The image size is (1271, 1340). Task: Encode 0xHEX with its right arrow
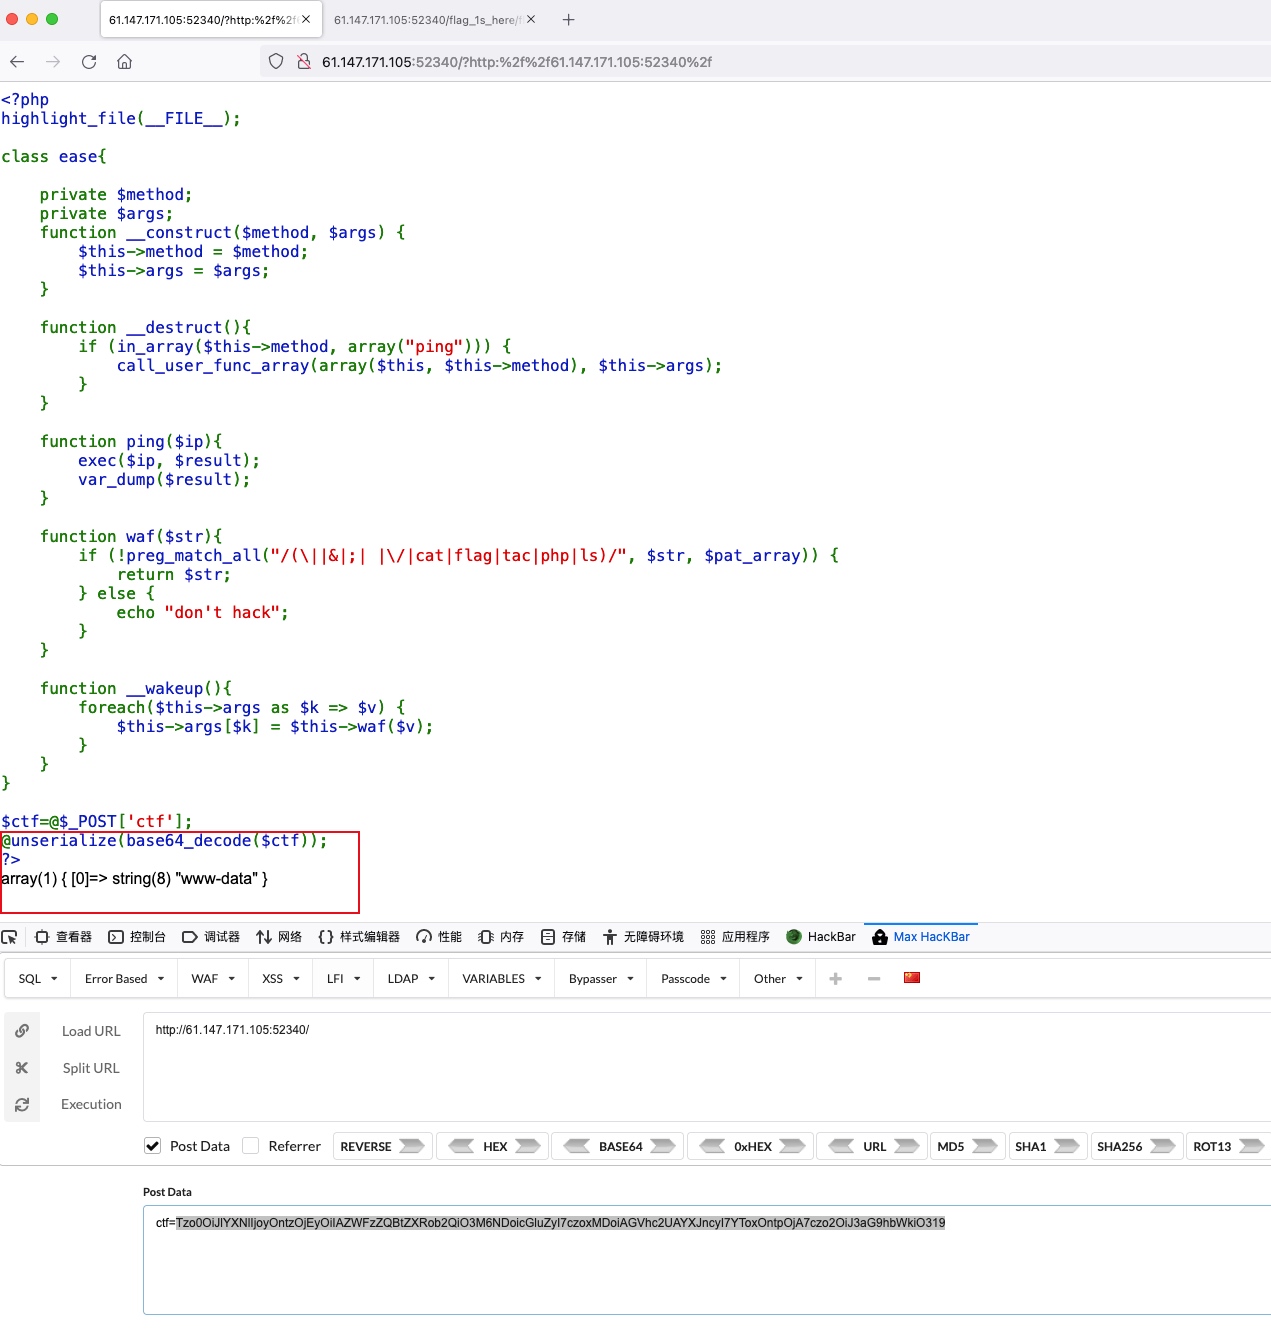pos(792,1146)
